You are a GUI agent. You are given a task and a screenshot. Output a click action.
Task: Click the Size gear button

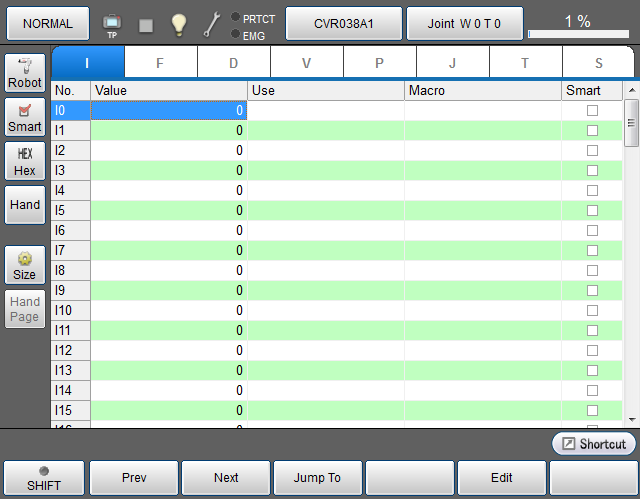[x=25, y=265]
